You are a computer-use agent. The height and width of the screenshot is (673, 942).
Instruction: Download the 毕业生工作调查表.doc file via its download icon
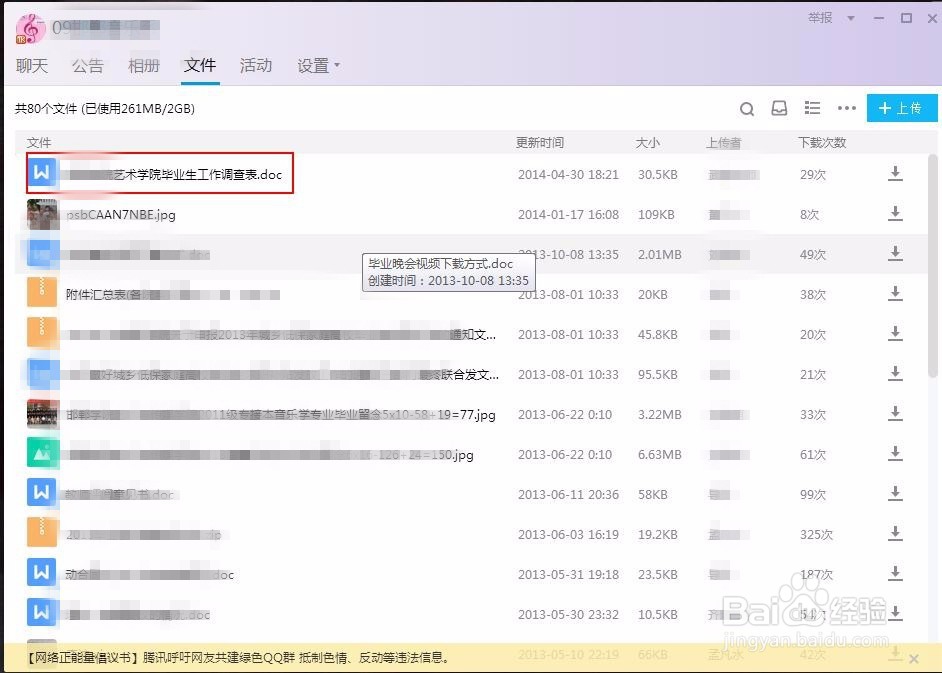[x=895, y=173]
